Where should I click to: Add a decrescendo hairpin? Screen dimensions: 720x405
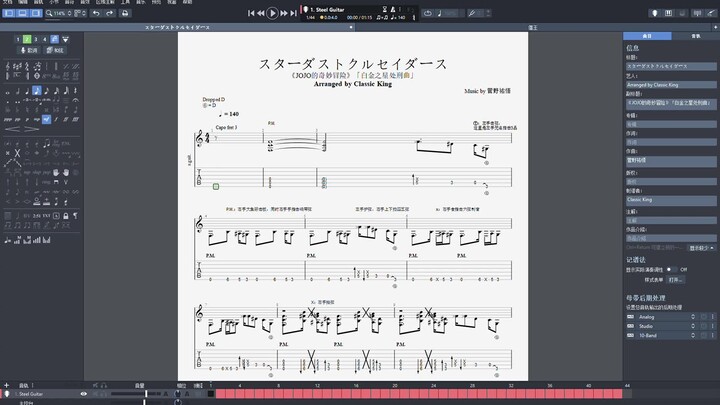31,129
